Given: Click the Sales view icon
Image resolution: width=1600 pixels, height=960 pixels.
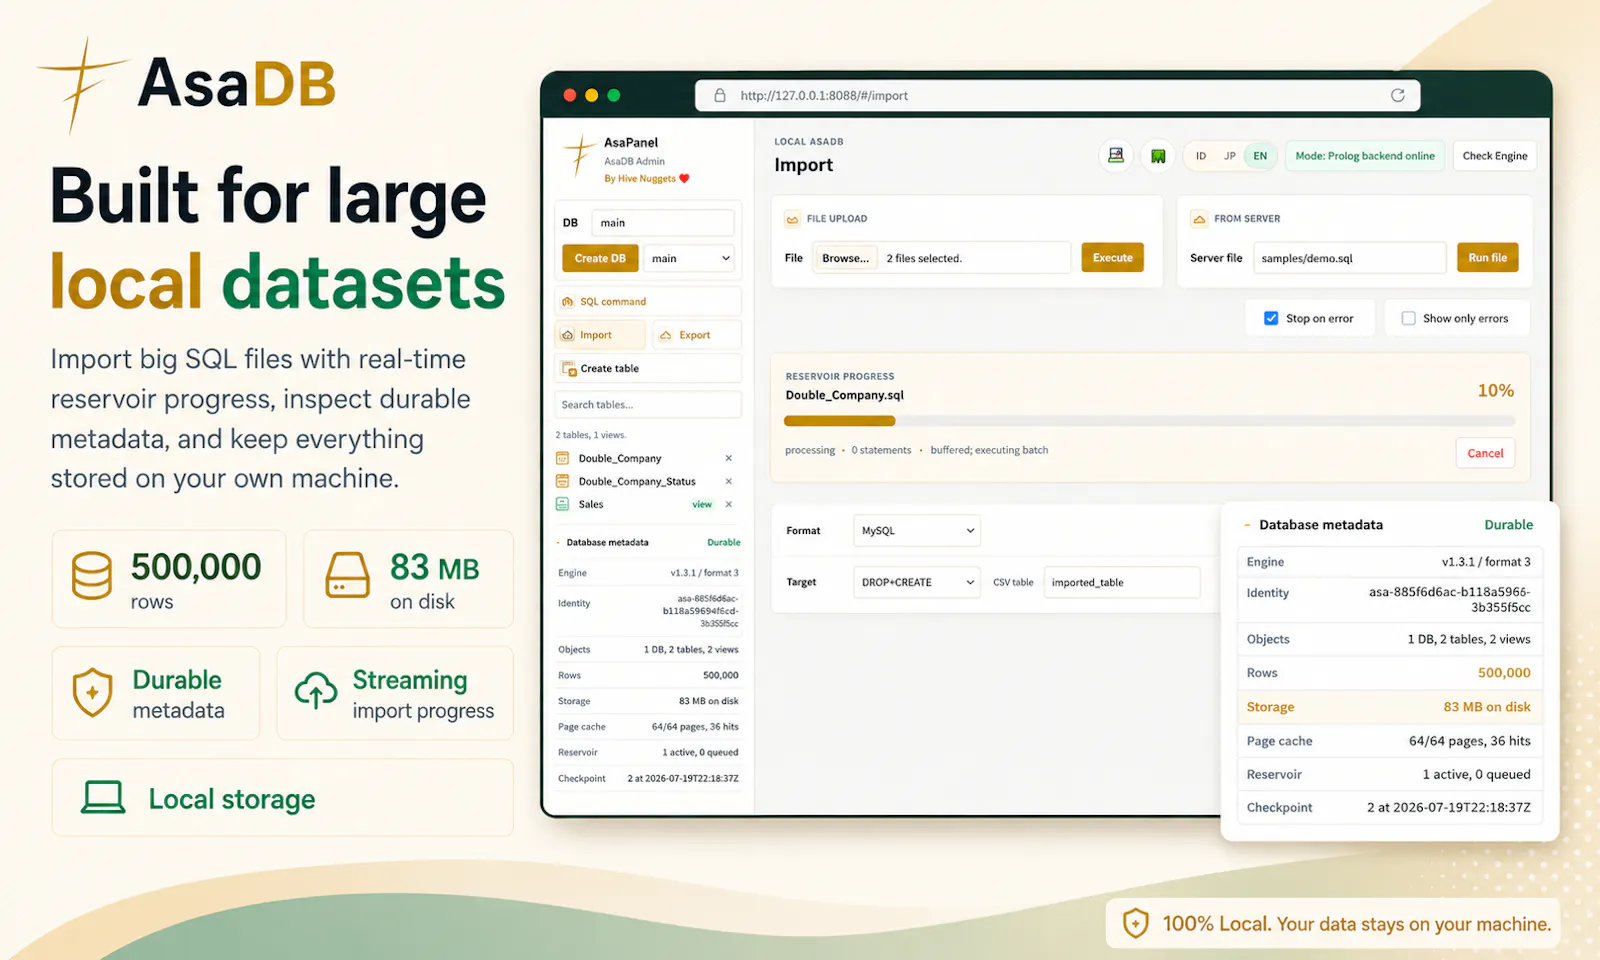Looking at the screenshot, I should pos(562,504).
